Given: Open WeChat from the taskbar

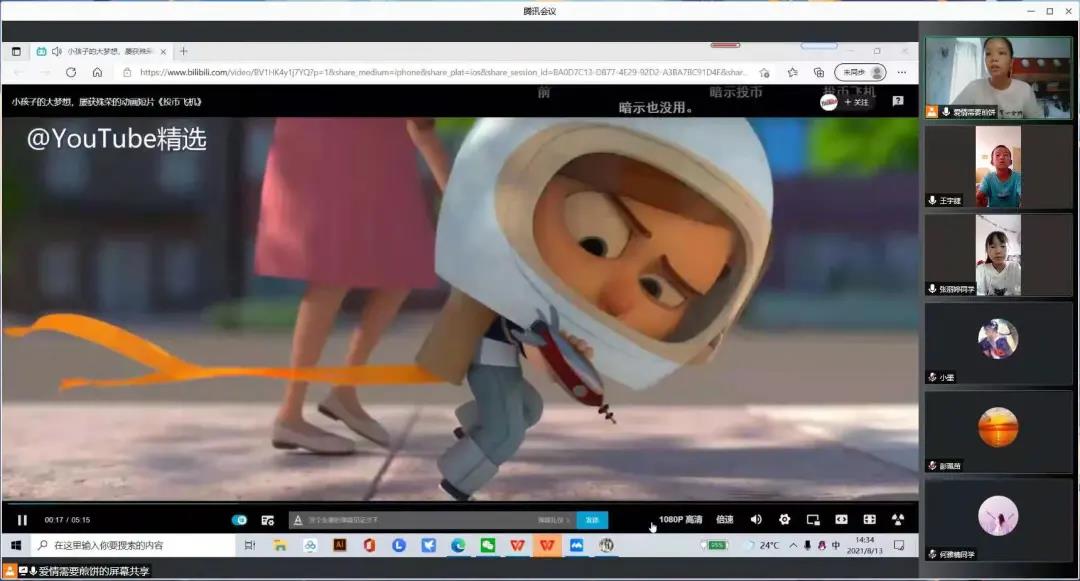Looking at the screenshot, I should coord(488,545).
